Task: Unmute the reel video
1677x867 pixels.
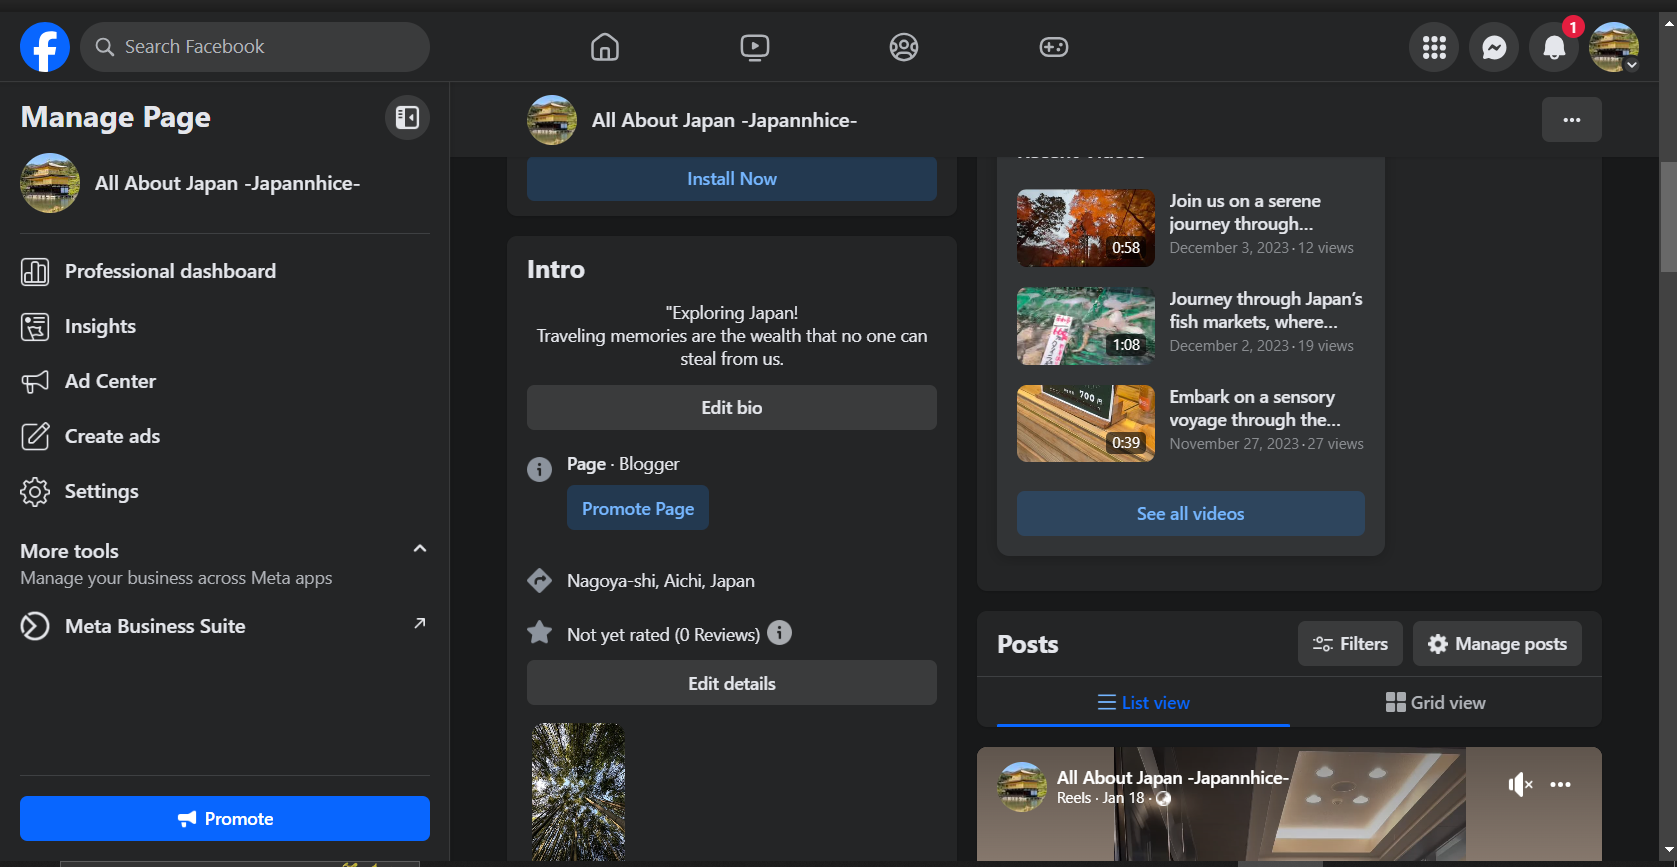Action: [x=1520, y=785]
